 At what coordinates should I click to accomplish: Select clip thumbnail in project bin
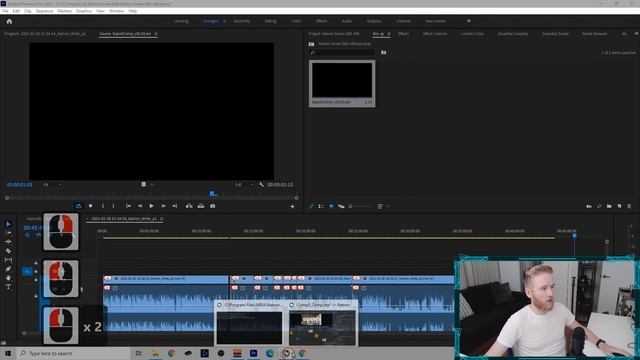pyautogui.click(x=342, y=80)
